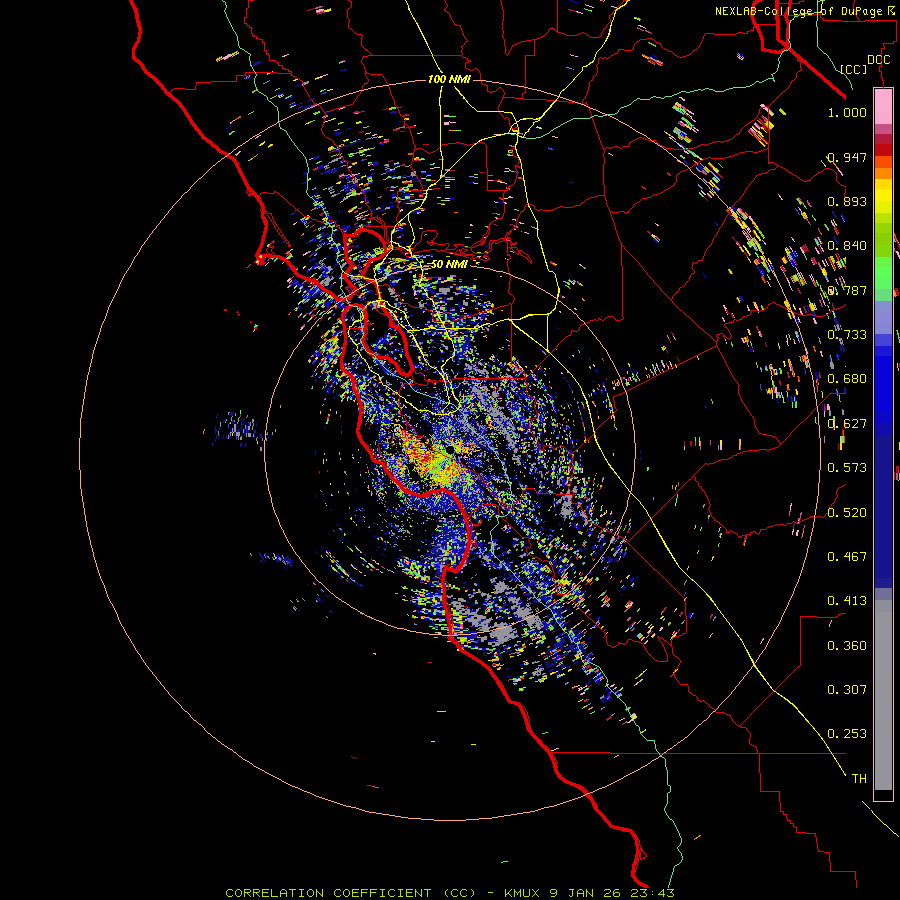Click the 0.893 scale value
Image resolution: width=900 pixels, height=900 pixels.
[847, 201]
